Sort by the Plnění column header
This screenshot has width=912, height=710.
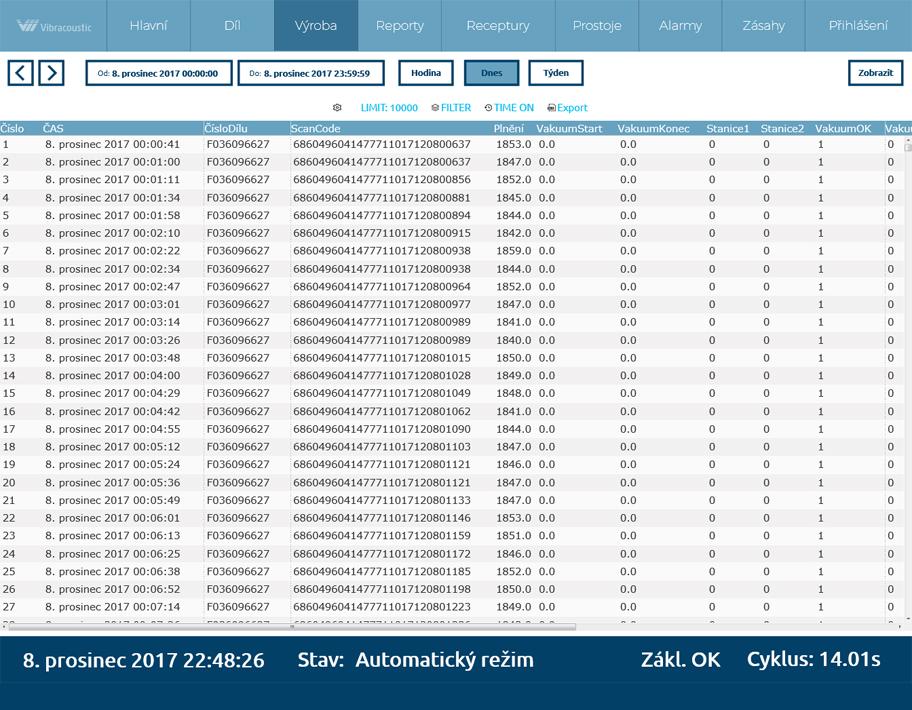click(508, 129)
